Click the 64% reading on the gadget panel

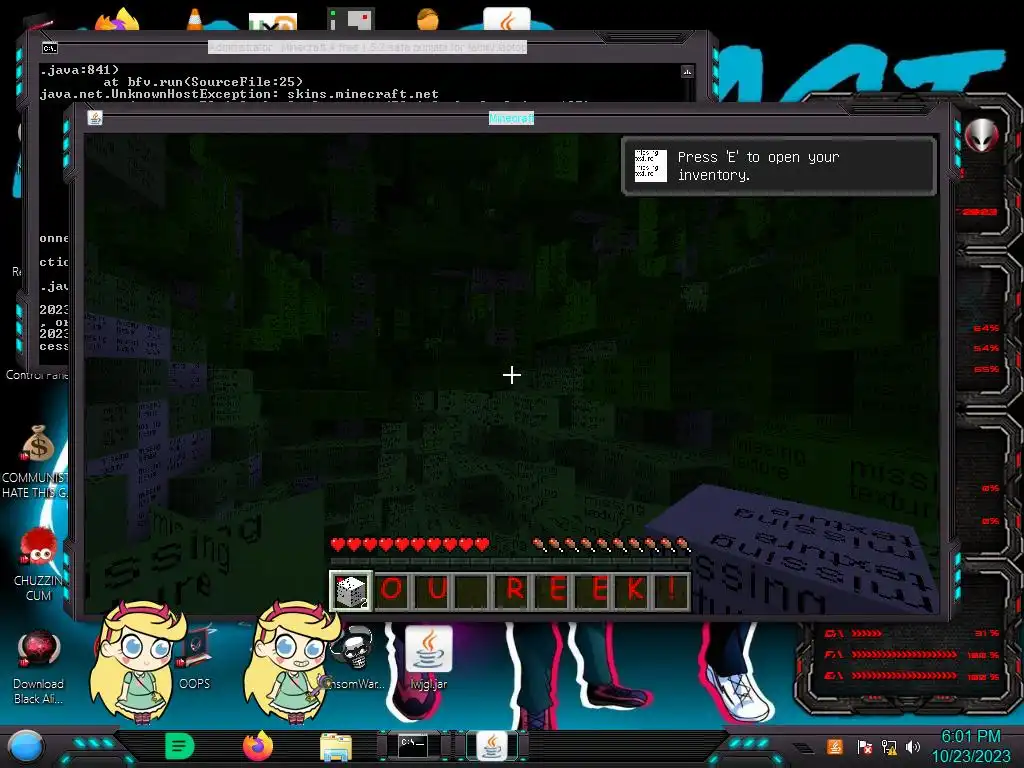(x=986, y=328)
